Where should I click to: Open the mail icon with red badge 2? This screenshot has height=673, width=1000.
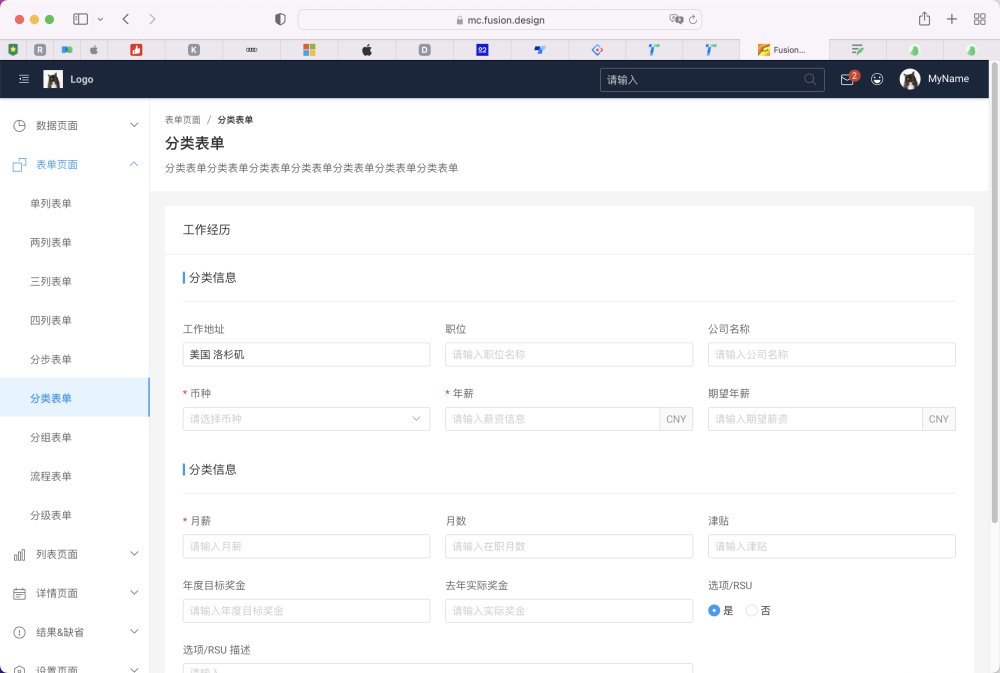[847, 79]
